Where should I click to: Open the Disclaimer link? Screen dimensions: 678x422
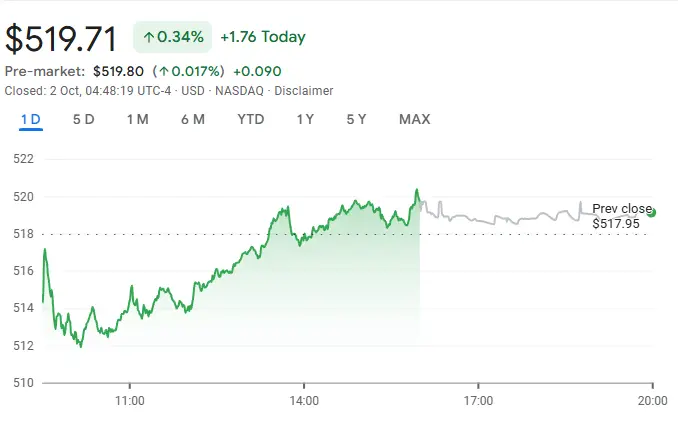pyautogui.click(x=305, y=91)
